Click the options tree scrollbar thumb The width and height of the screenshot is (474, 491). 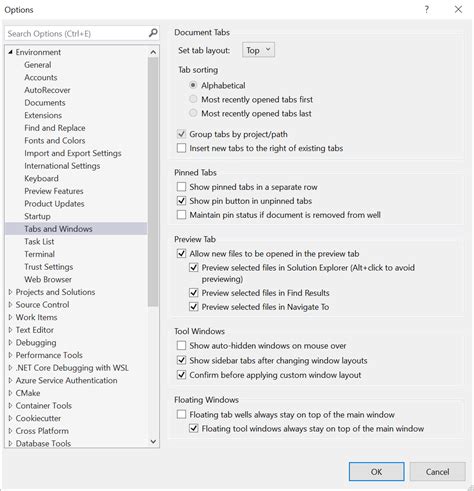[x=153, y=182]
